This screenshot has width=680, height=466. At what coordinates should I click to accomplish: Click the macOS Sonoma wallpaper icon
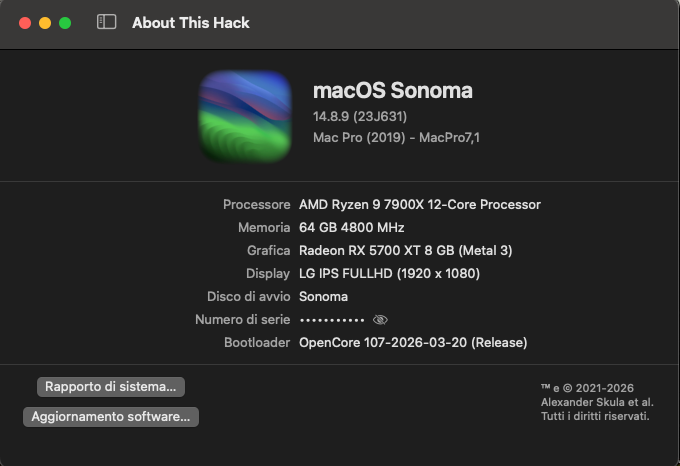click(245, 116)
